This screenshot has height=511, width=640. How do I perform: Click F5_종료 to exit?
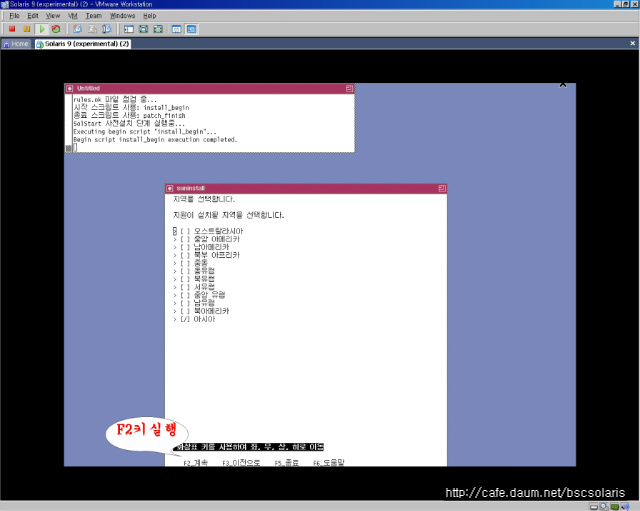click(x=287, y=462)
